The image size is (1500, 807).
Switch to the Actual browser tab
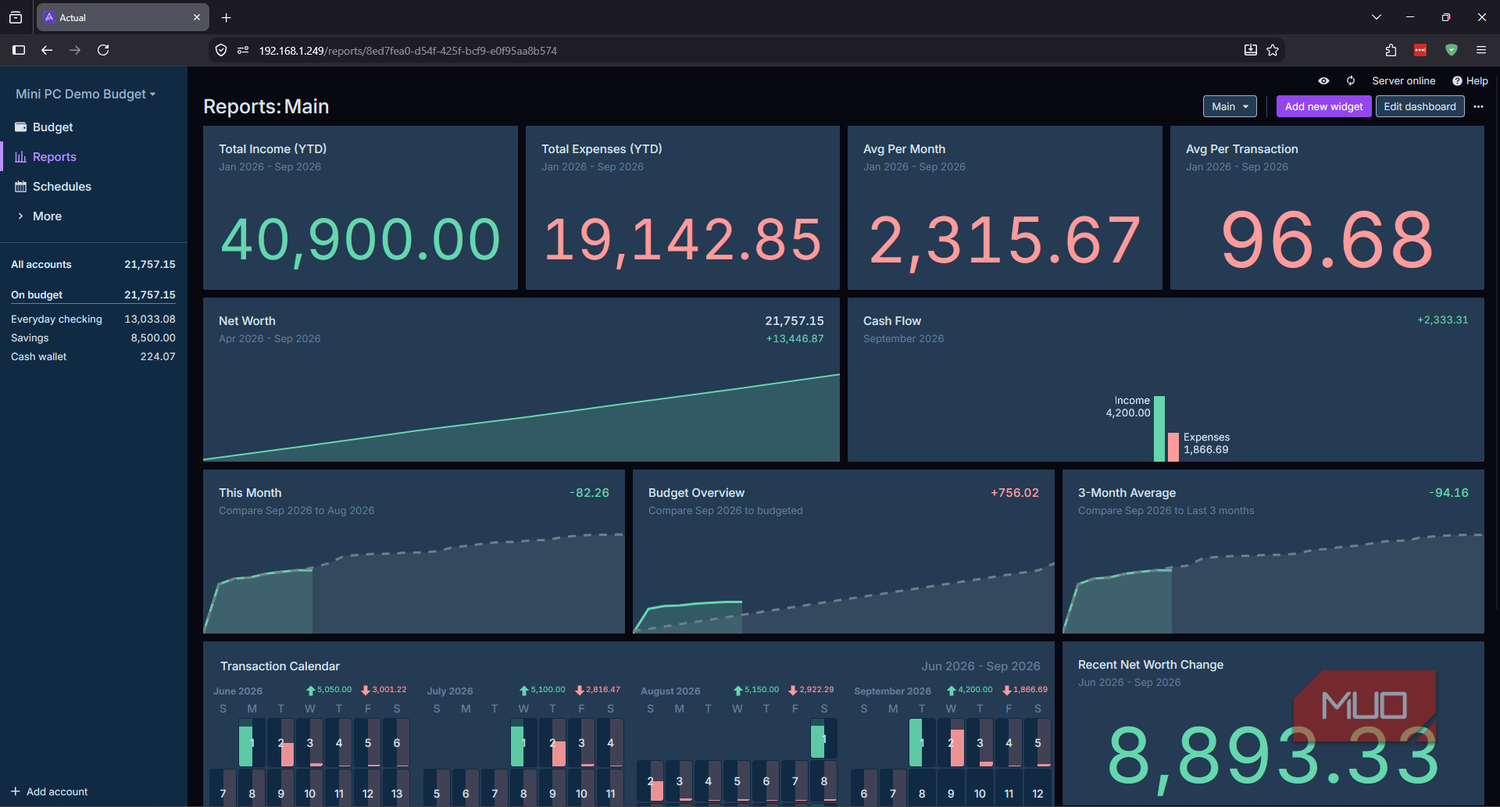point(122,18)
